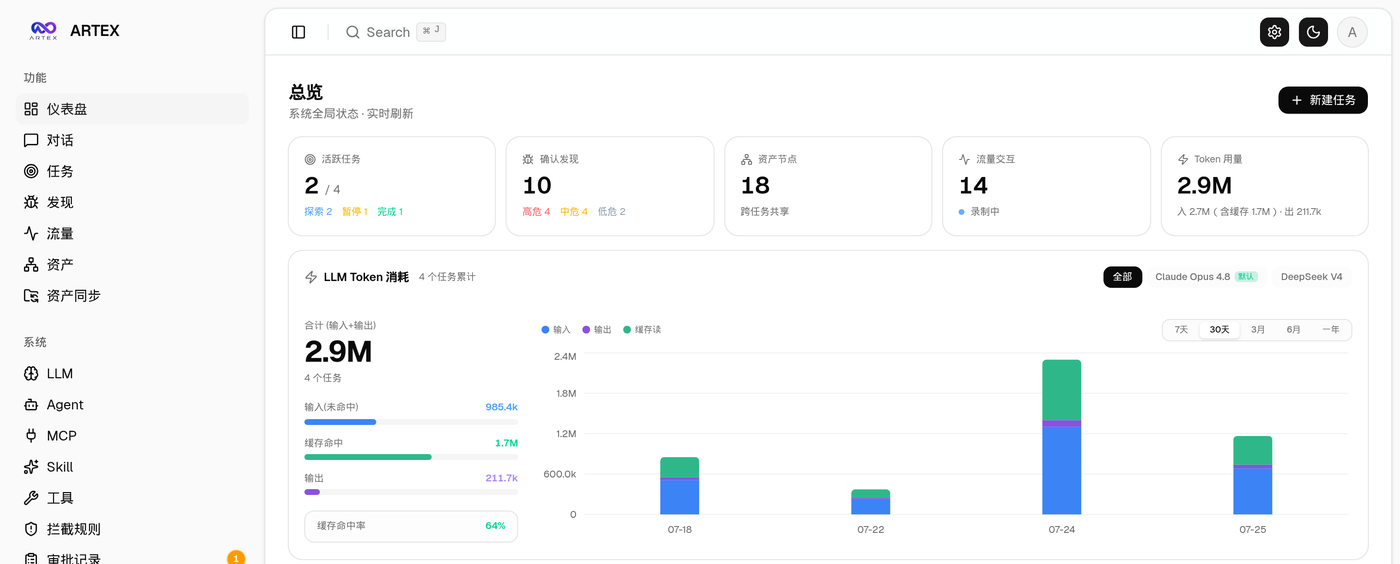The width and height of the screenshot is (1400, 564).
Task: Go to the 对话 page
Action: pos(132,140)
